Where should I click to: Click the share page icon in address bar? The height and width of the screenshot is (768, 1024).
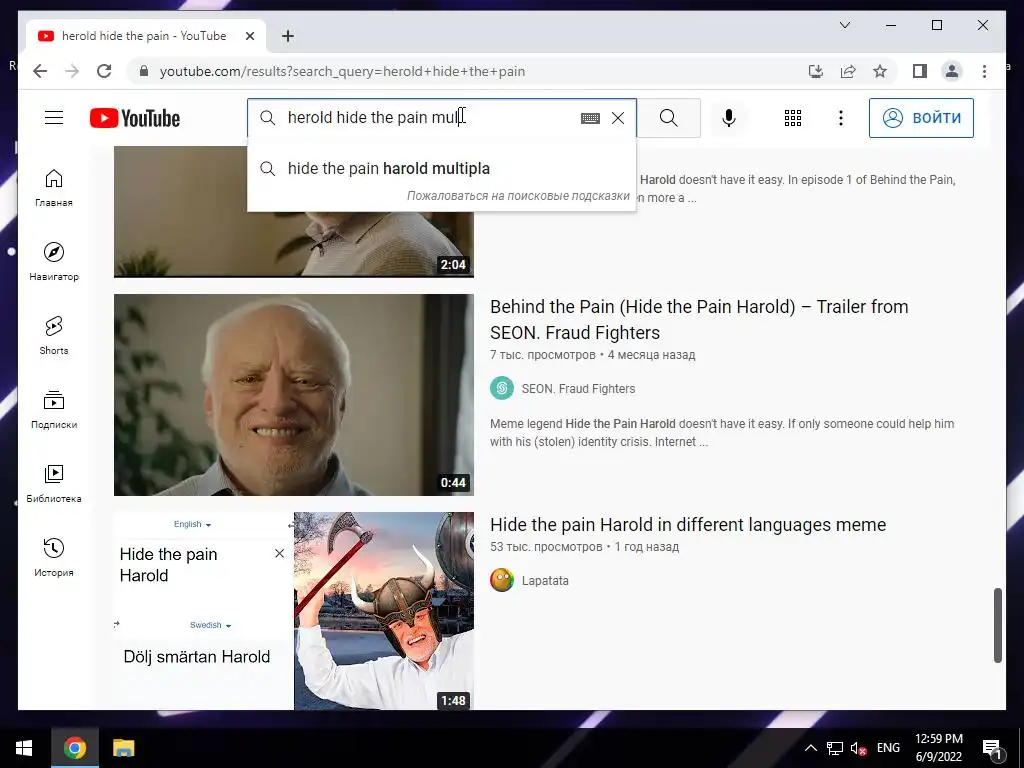tap(848, 71)
